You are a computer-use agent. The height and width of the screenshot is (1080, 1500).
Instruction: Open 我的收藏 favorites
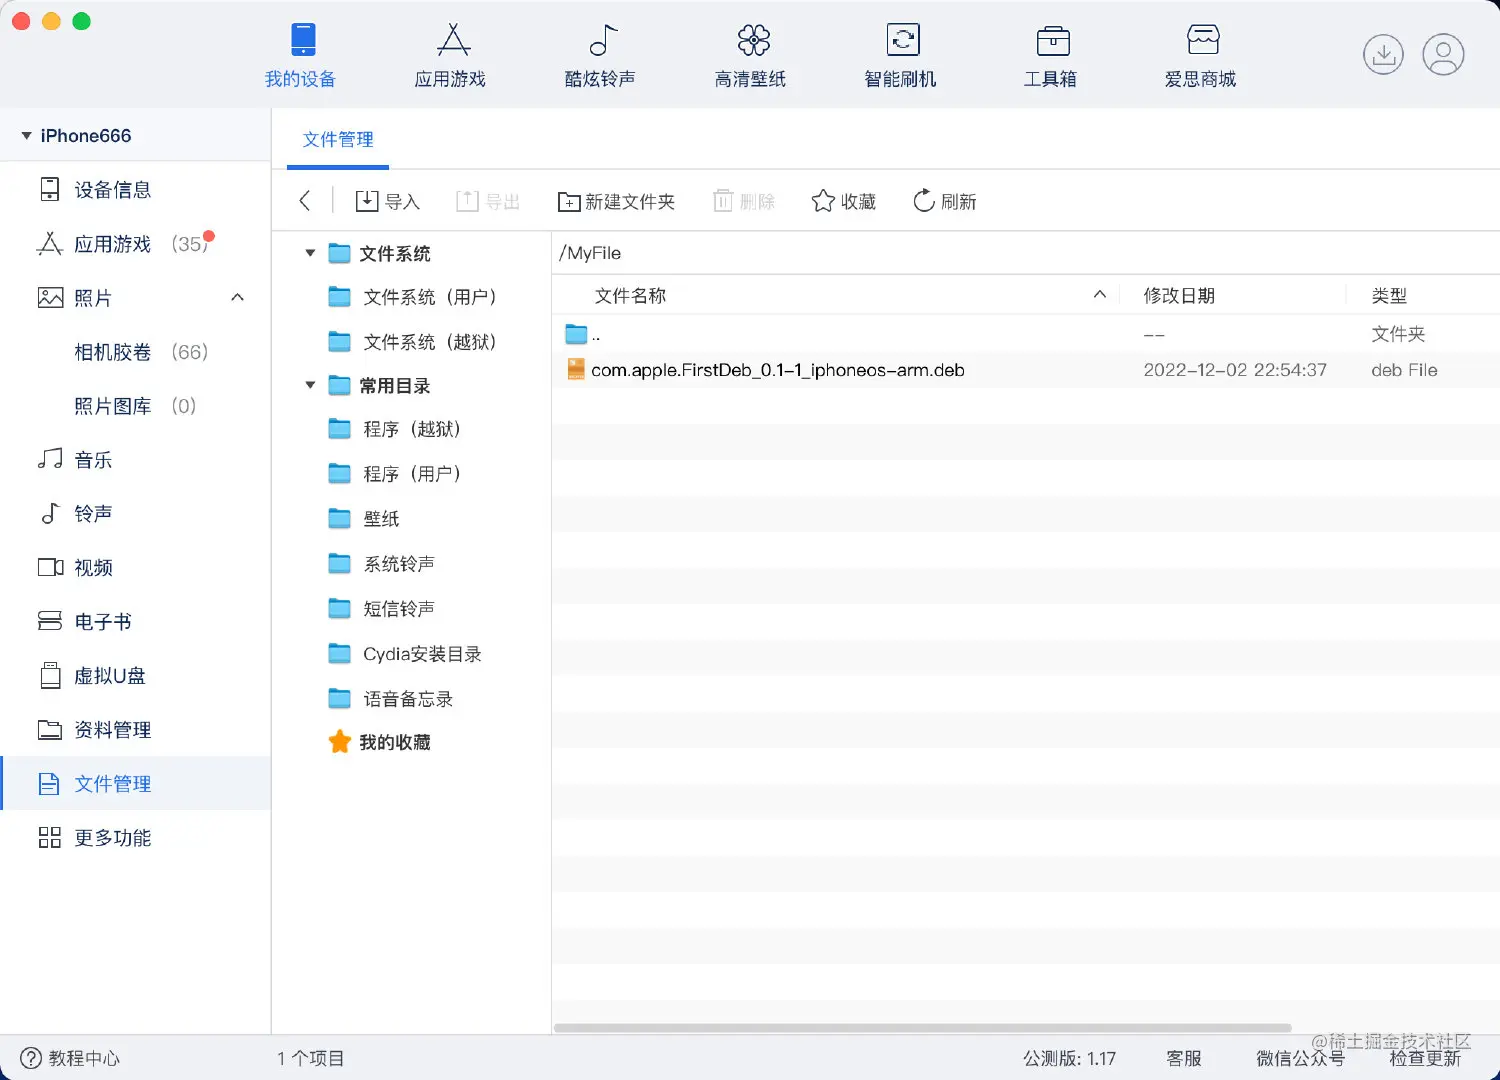click(x=380, y=742)
